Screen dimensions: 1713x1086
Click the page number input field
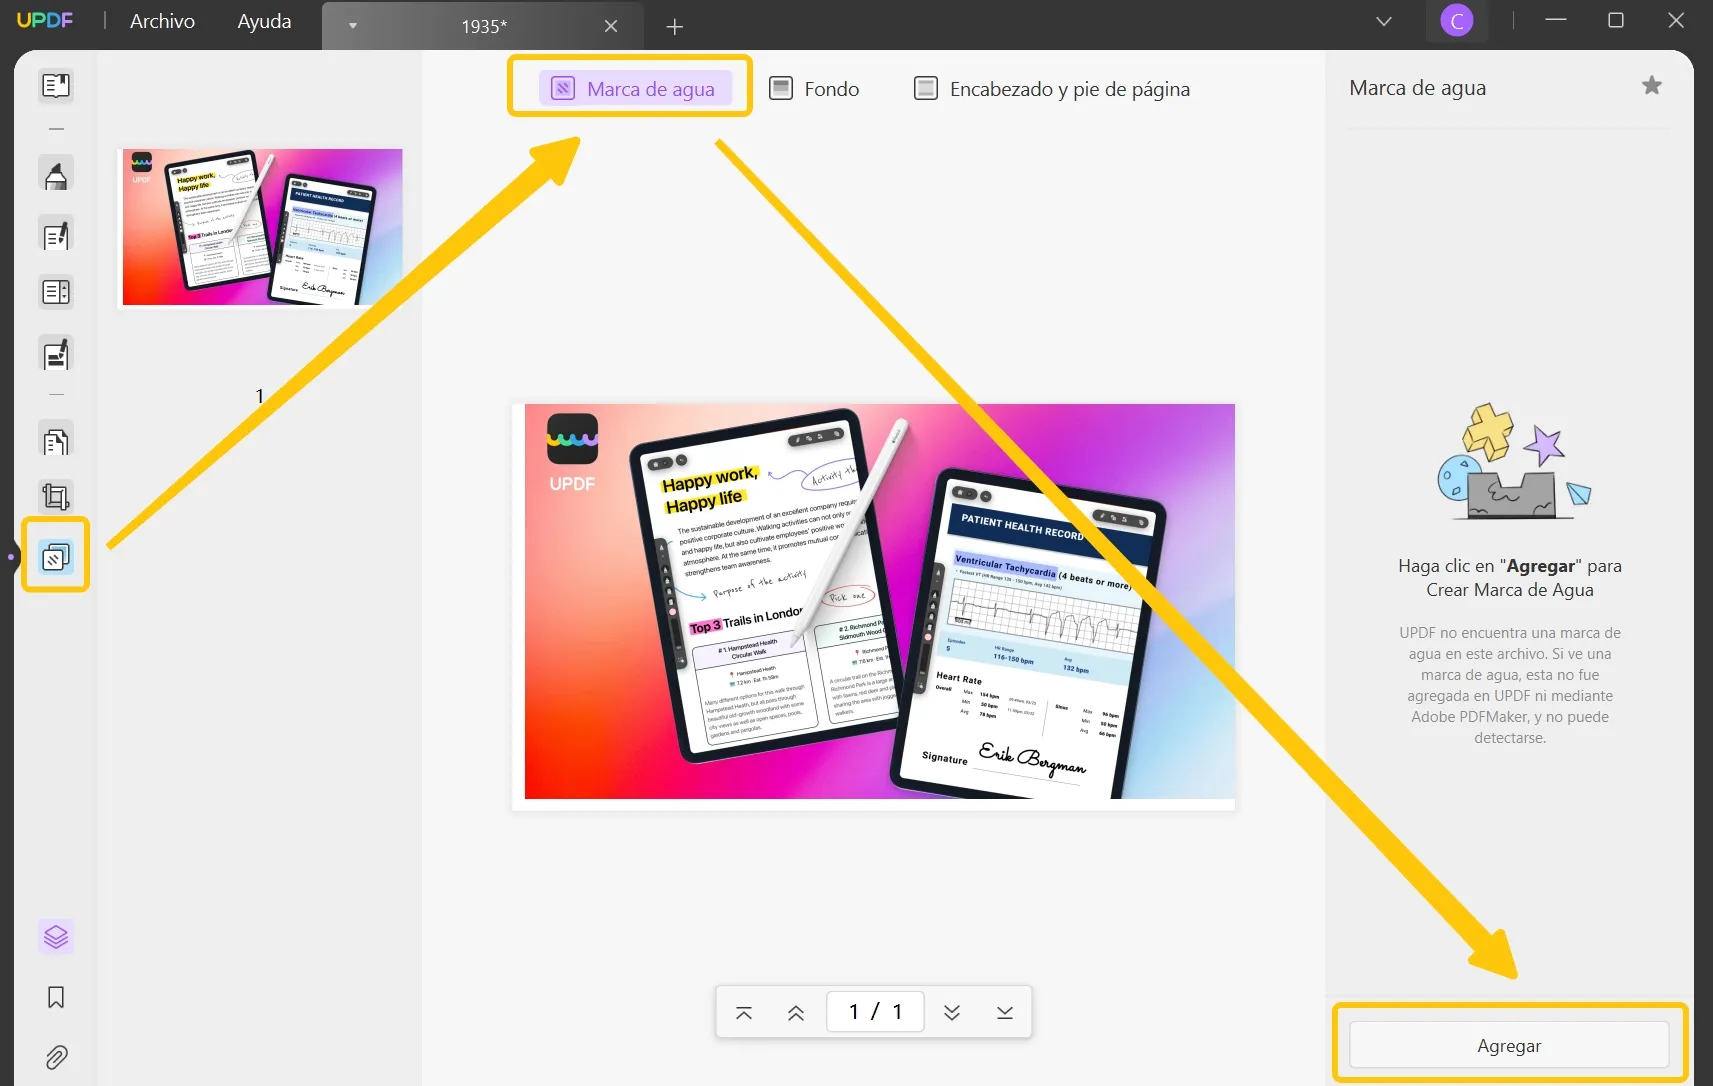(x=875, y=1012)
